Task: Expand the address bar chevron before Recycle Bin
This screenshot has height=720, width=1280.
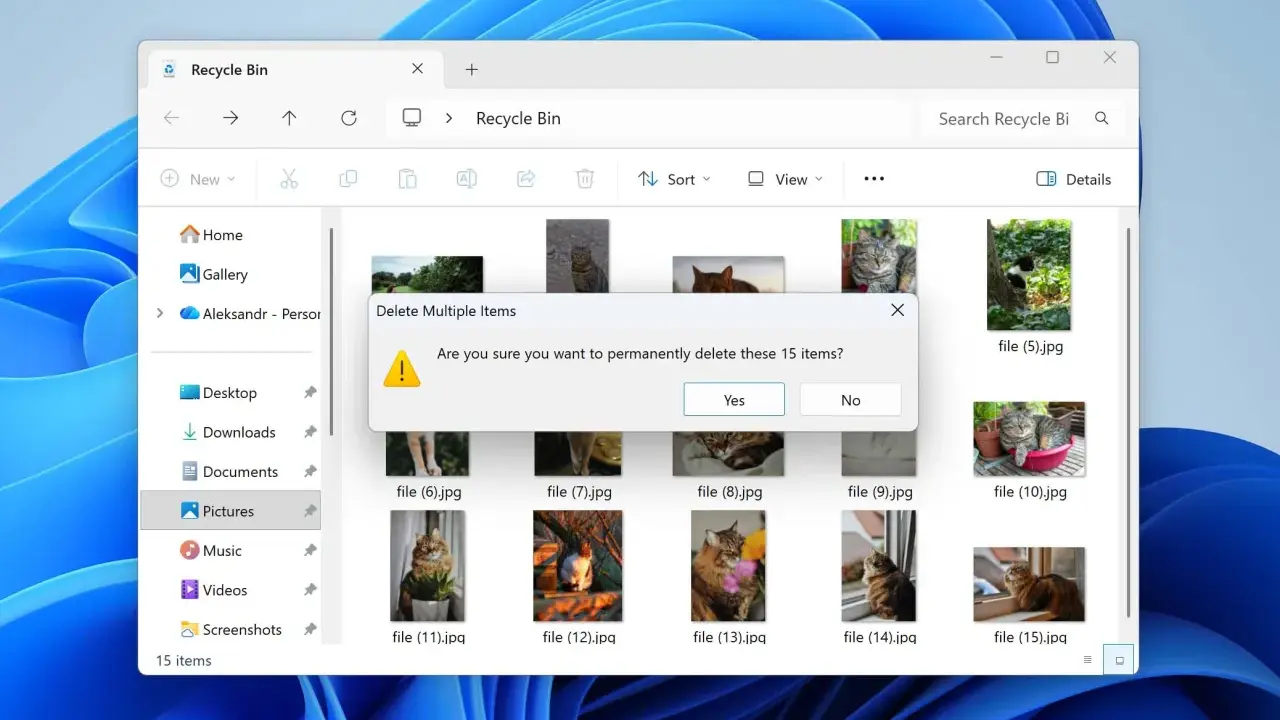Action: [449, 118]
